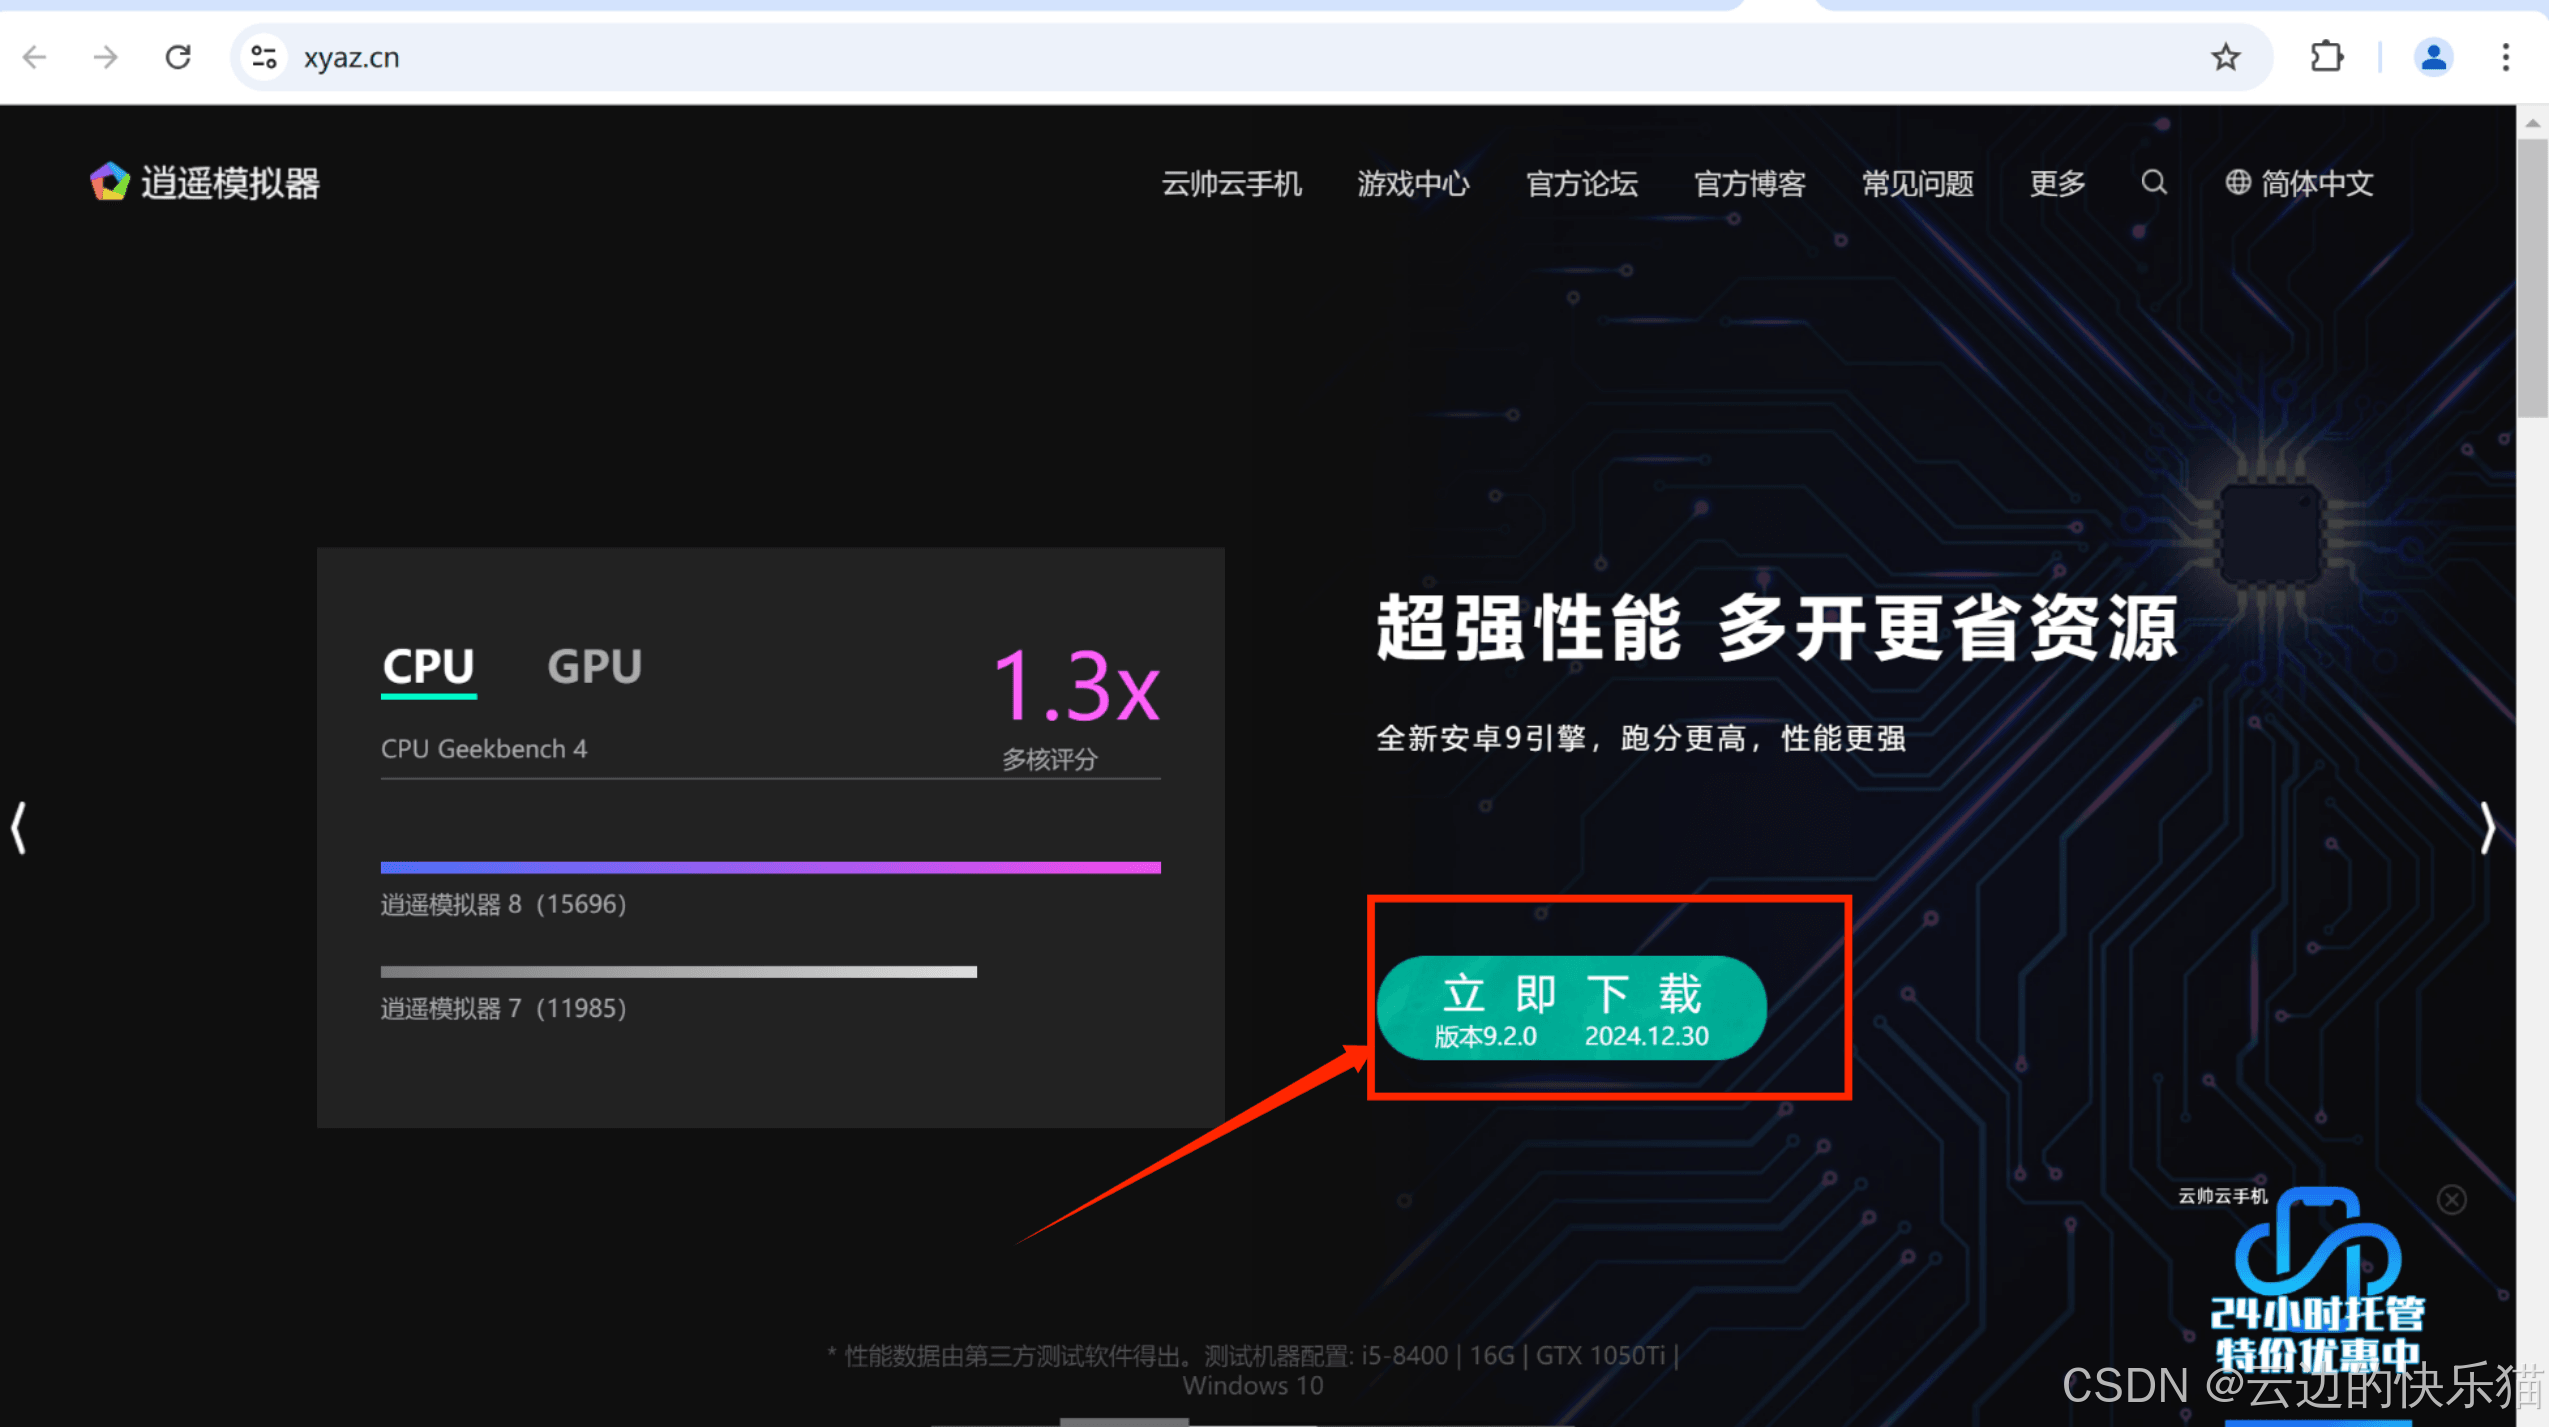Go back using the browser back arrow

35,57
